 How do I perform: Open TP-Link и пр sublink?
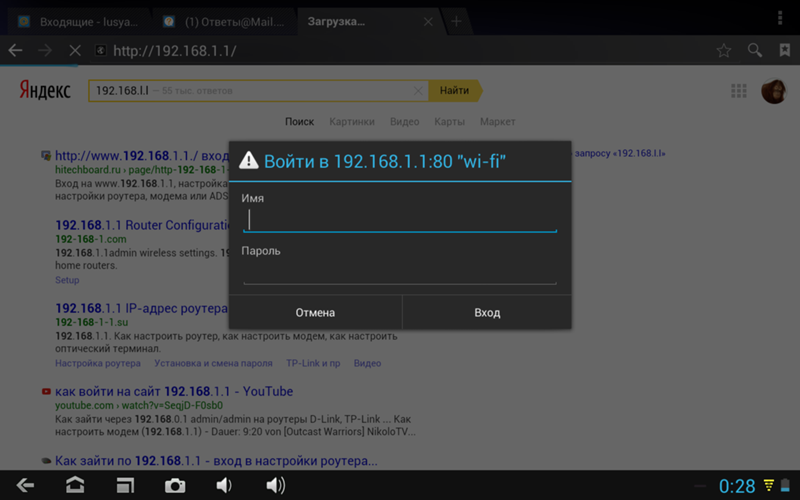313,363
